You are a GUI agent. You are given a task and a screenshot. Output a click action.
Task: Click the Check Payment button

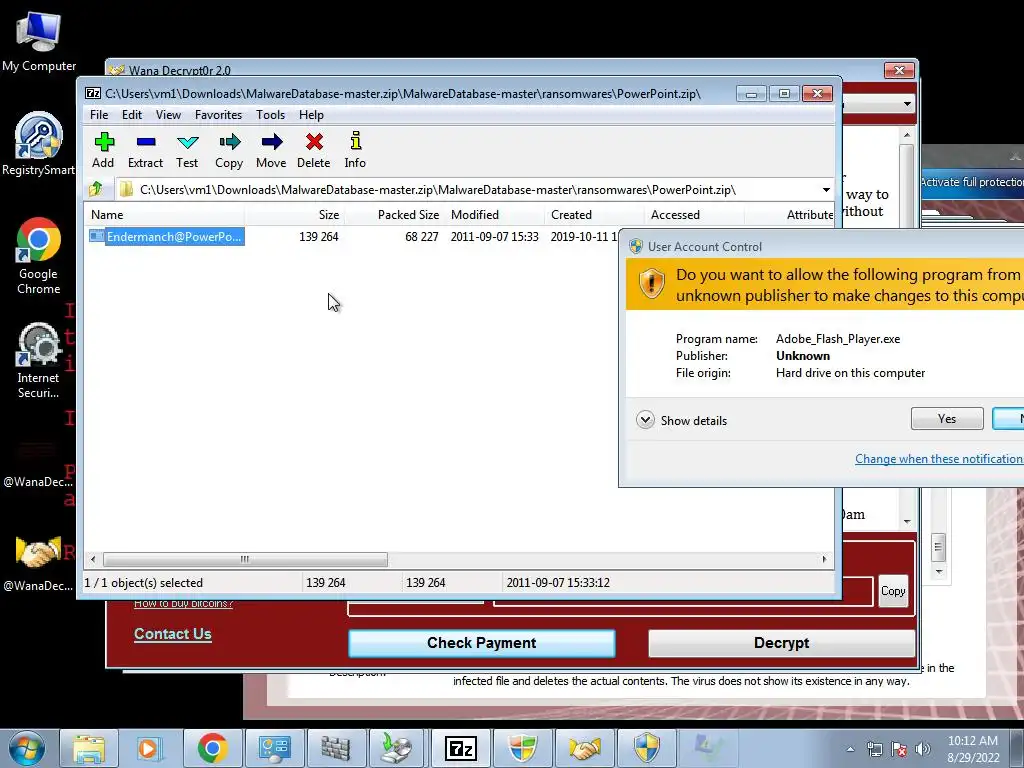tap(481, 643)
